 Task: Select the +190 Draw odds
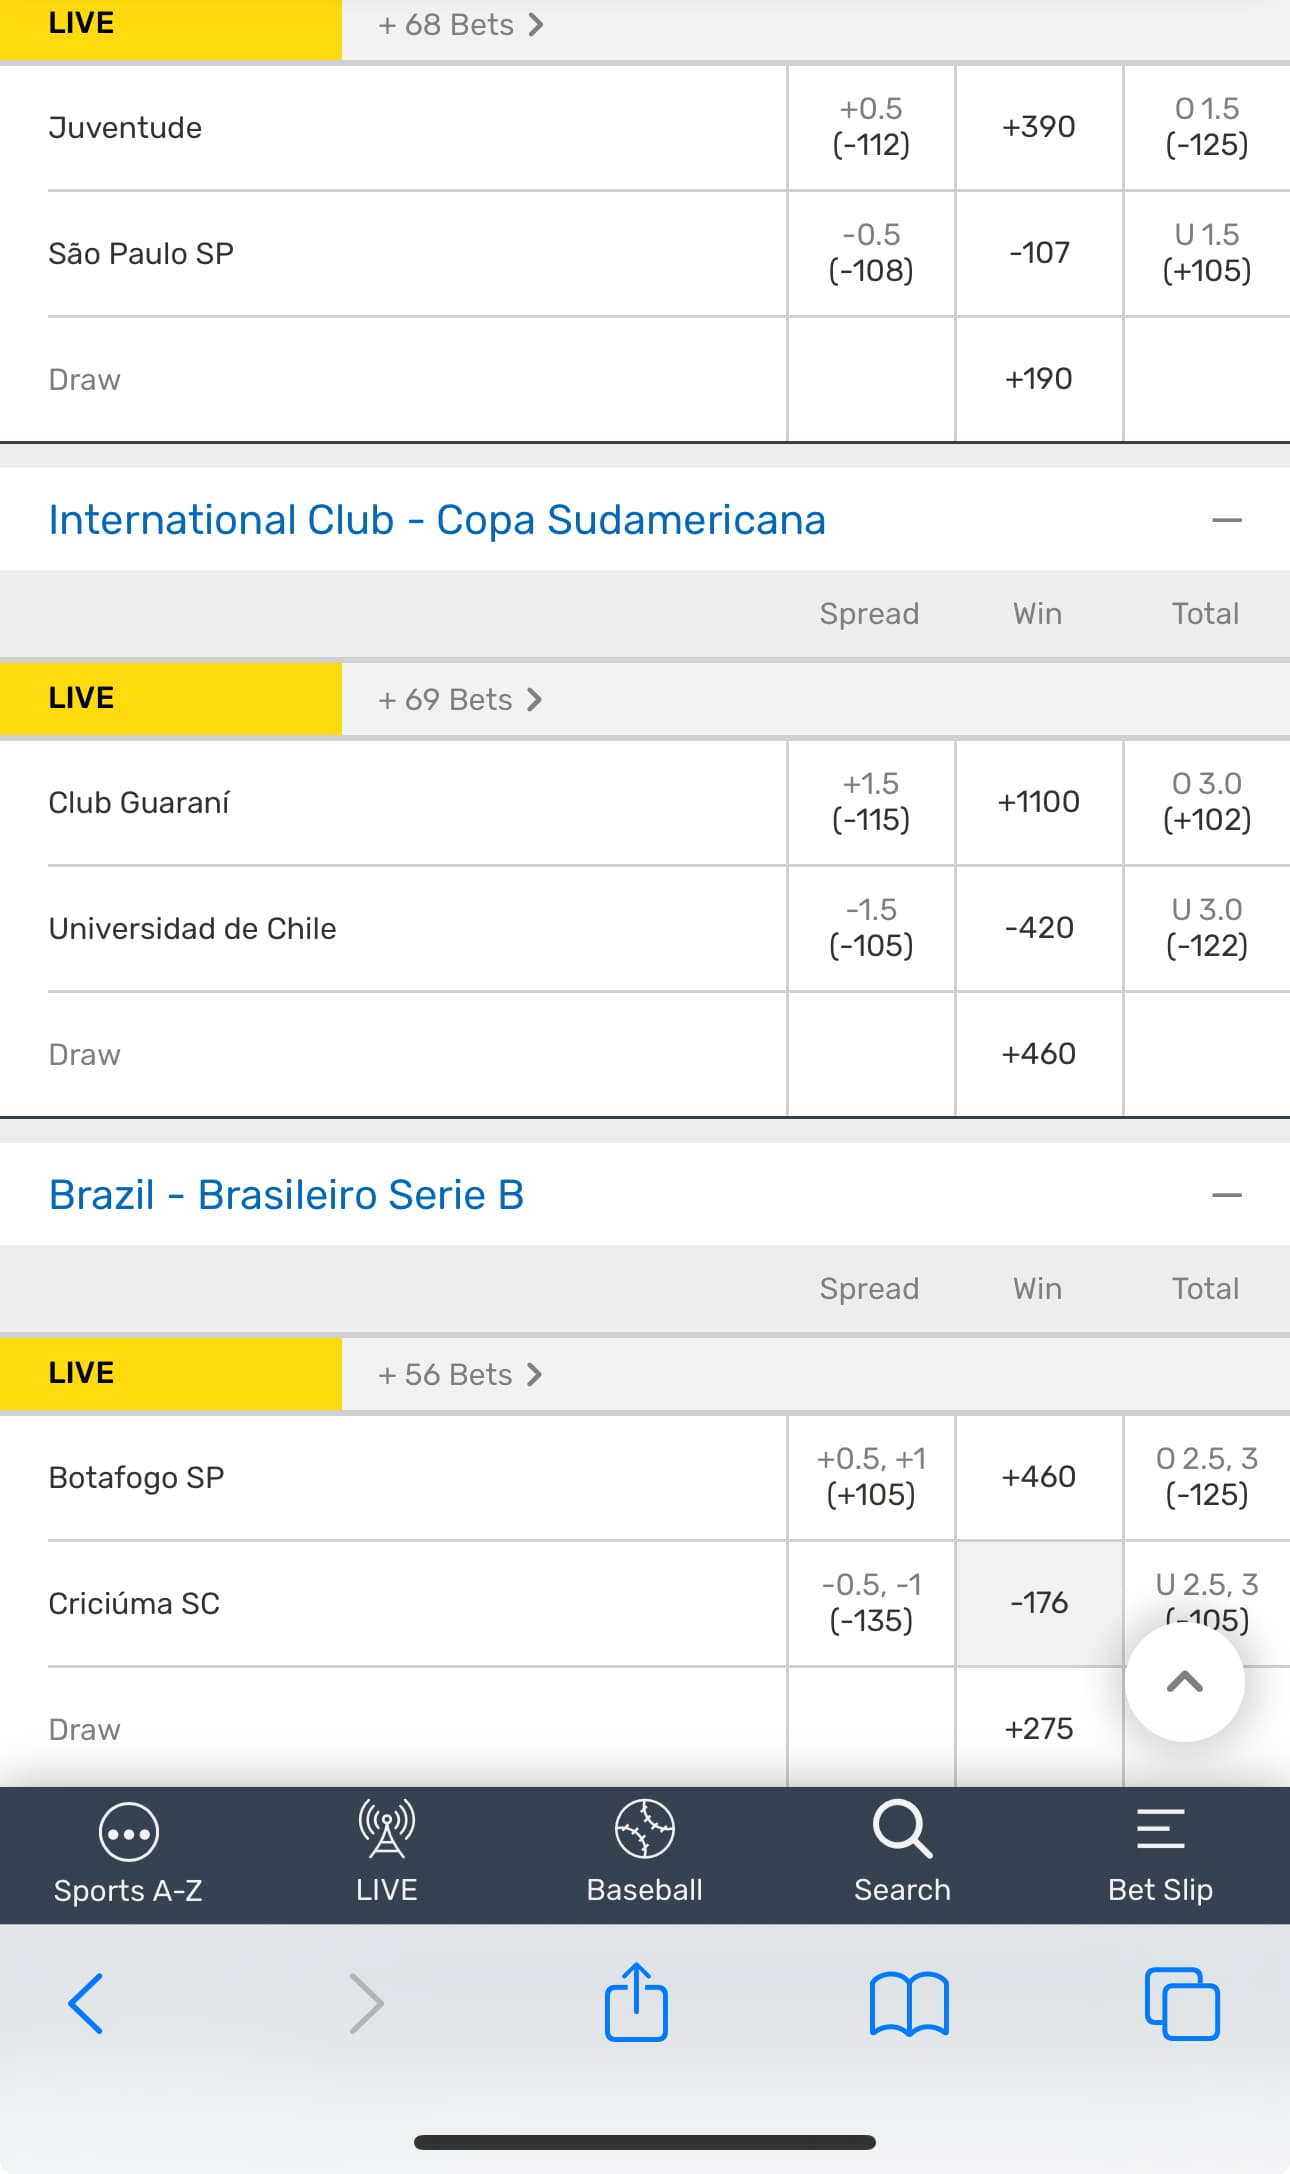point(1039,379)
